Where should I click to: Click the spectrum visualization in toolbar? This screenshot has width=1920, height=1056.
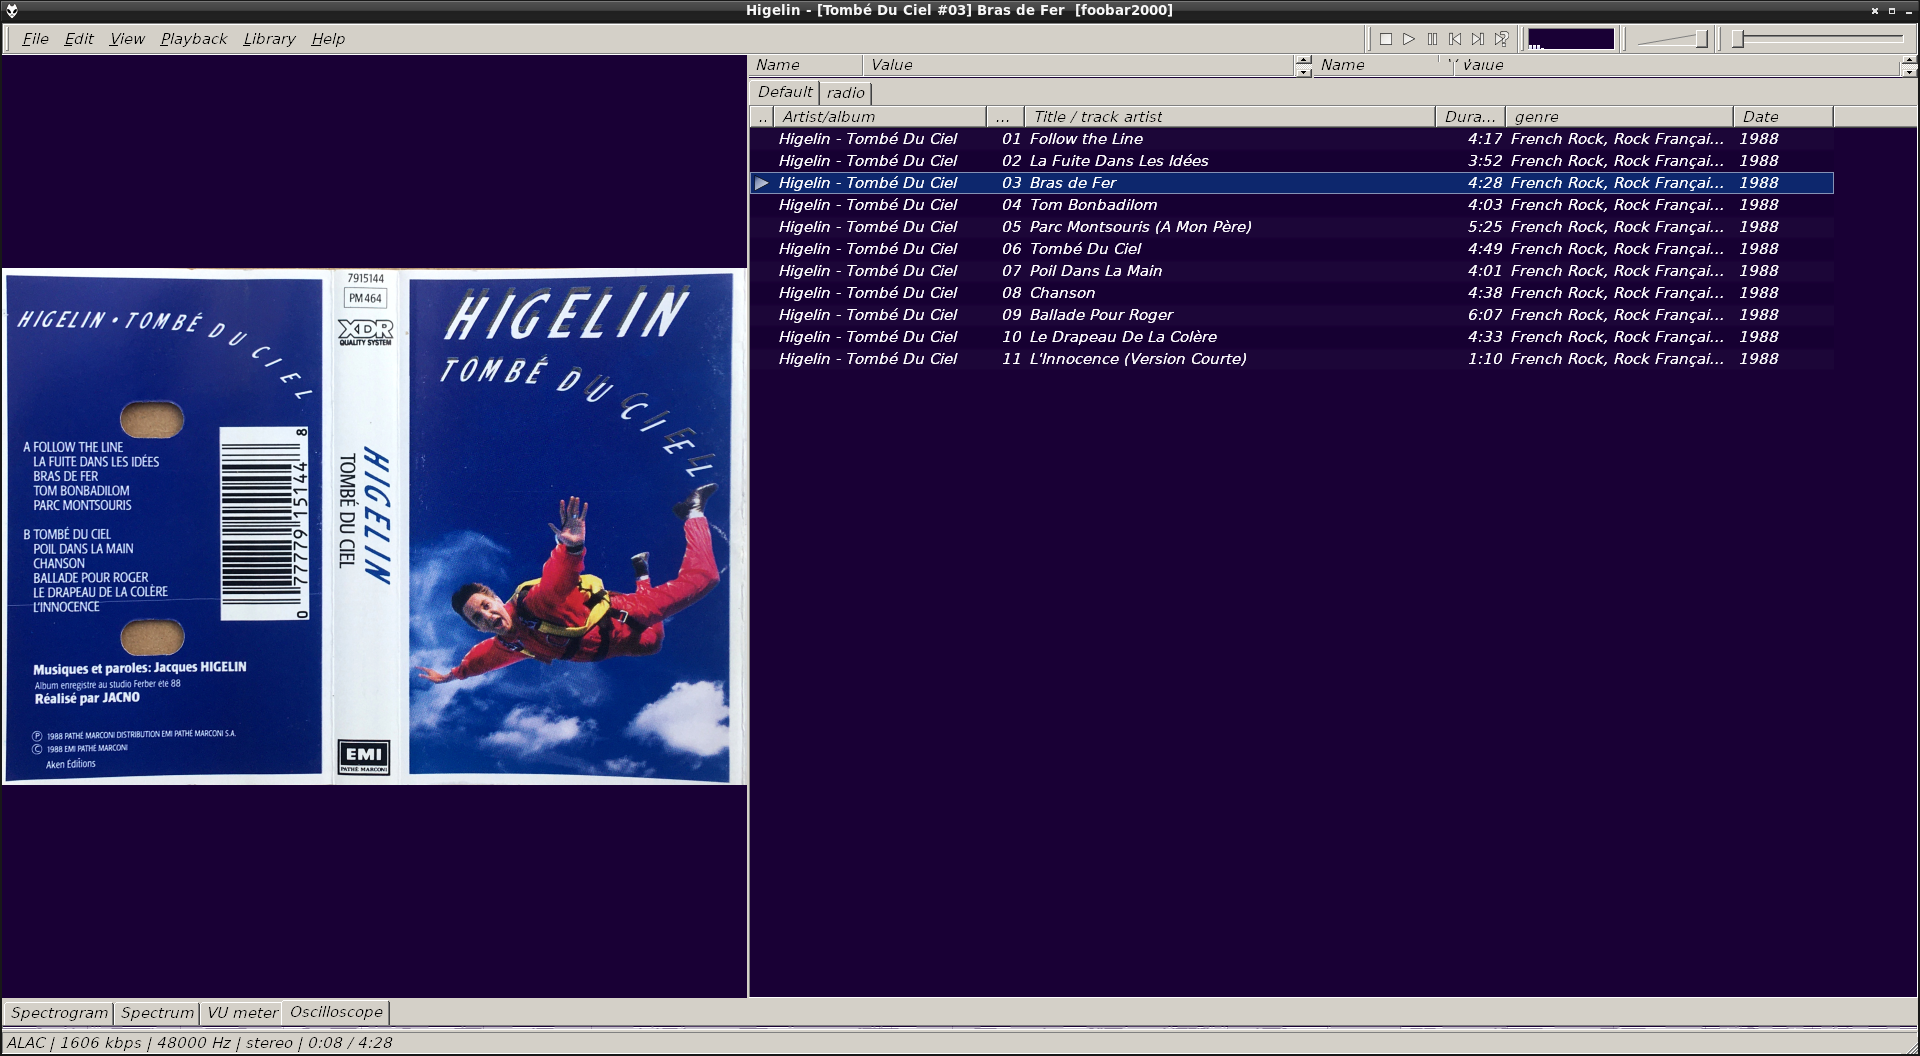click(1571, 39)
